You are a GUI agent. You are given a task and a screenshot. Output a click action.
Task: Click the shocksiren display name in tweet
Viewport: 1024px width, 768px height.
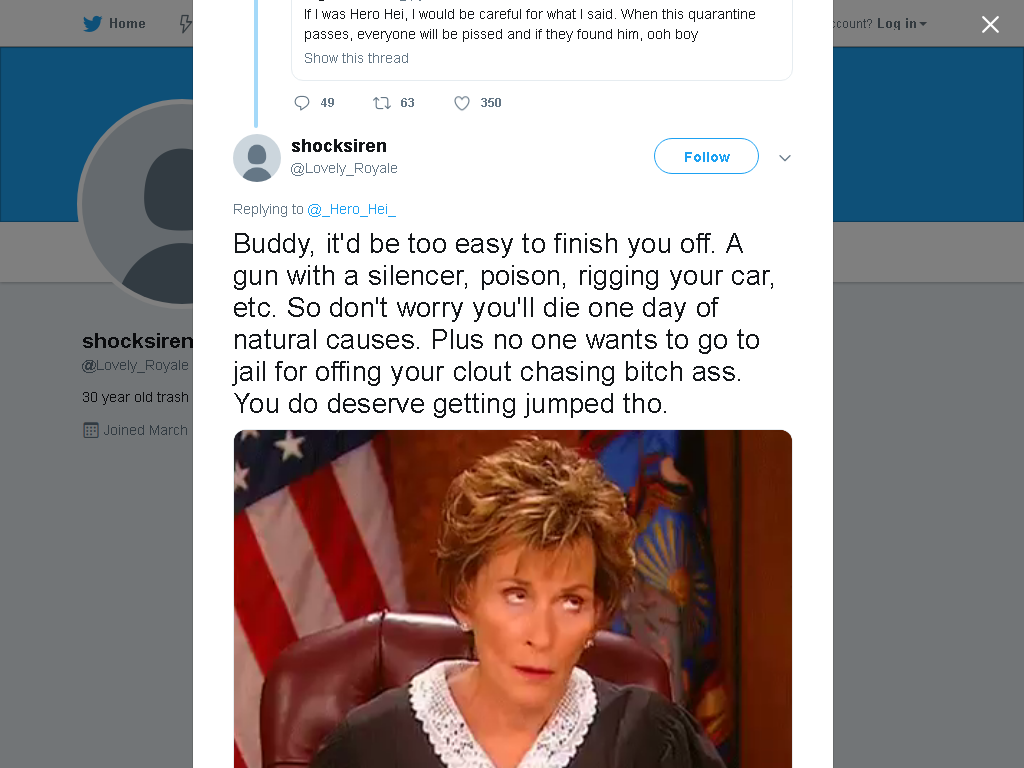[338, 146]
